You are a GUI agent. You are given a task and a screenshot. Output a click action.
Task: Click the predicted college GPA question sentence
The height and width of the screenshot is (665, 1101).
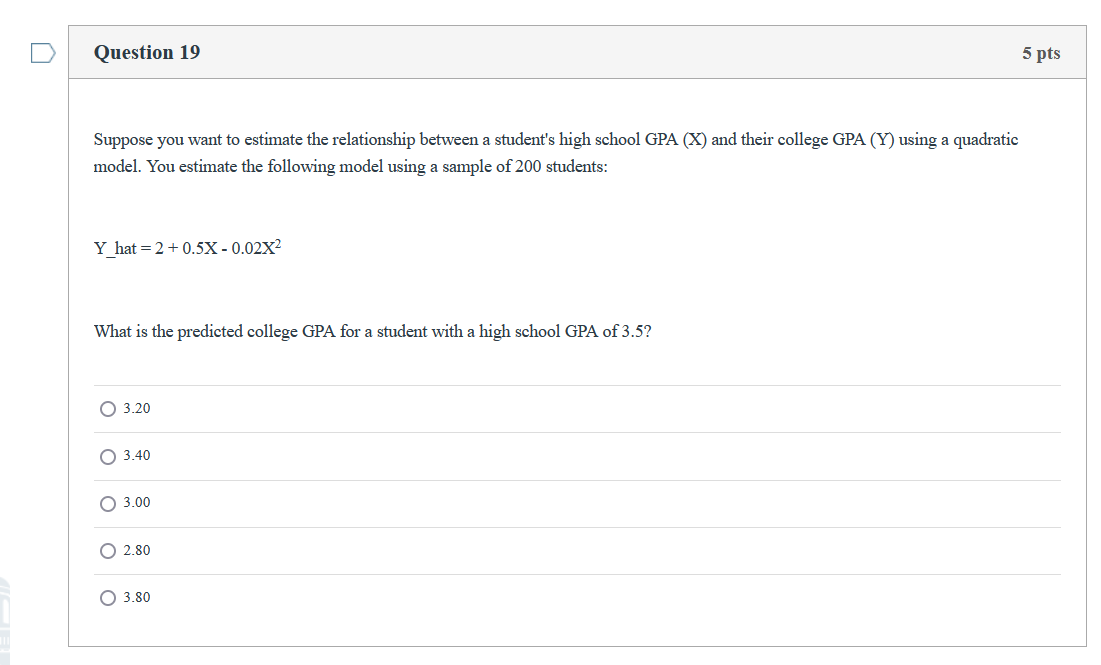373,331
